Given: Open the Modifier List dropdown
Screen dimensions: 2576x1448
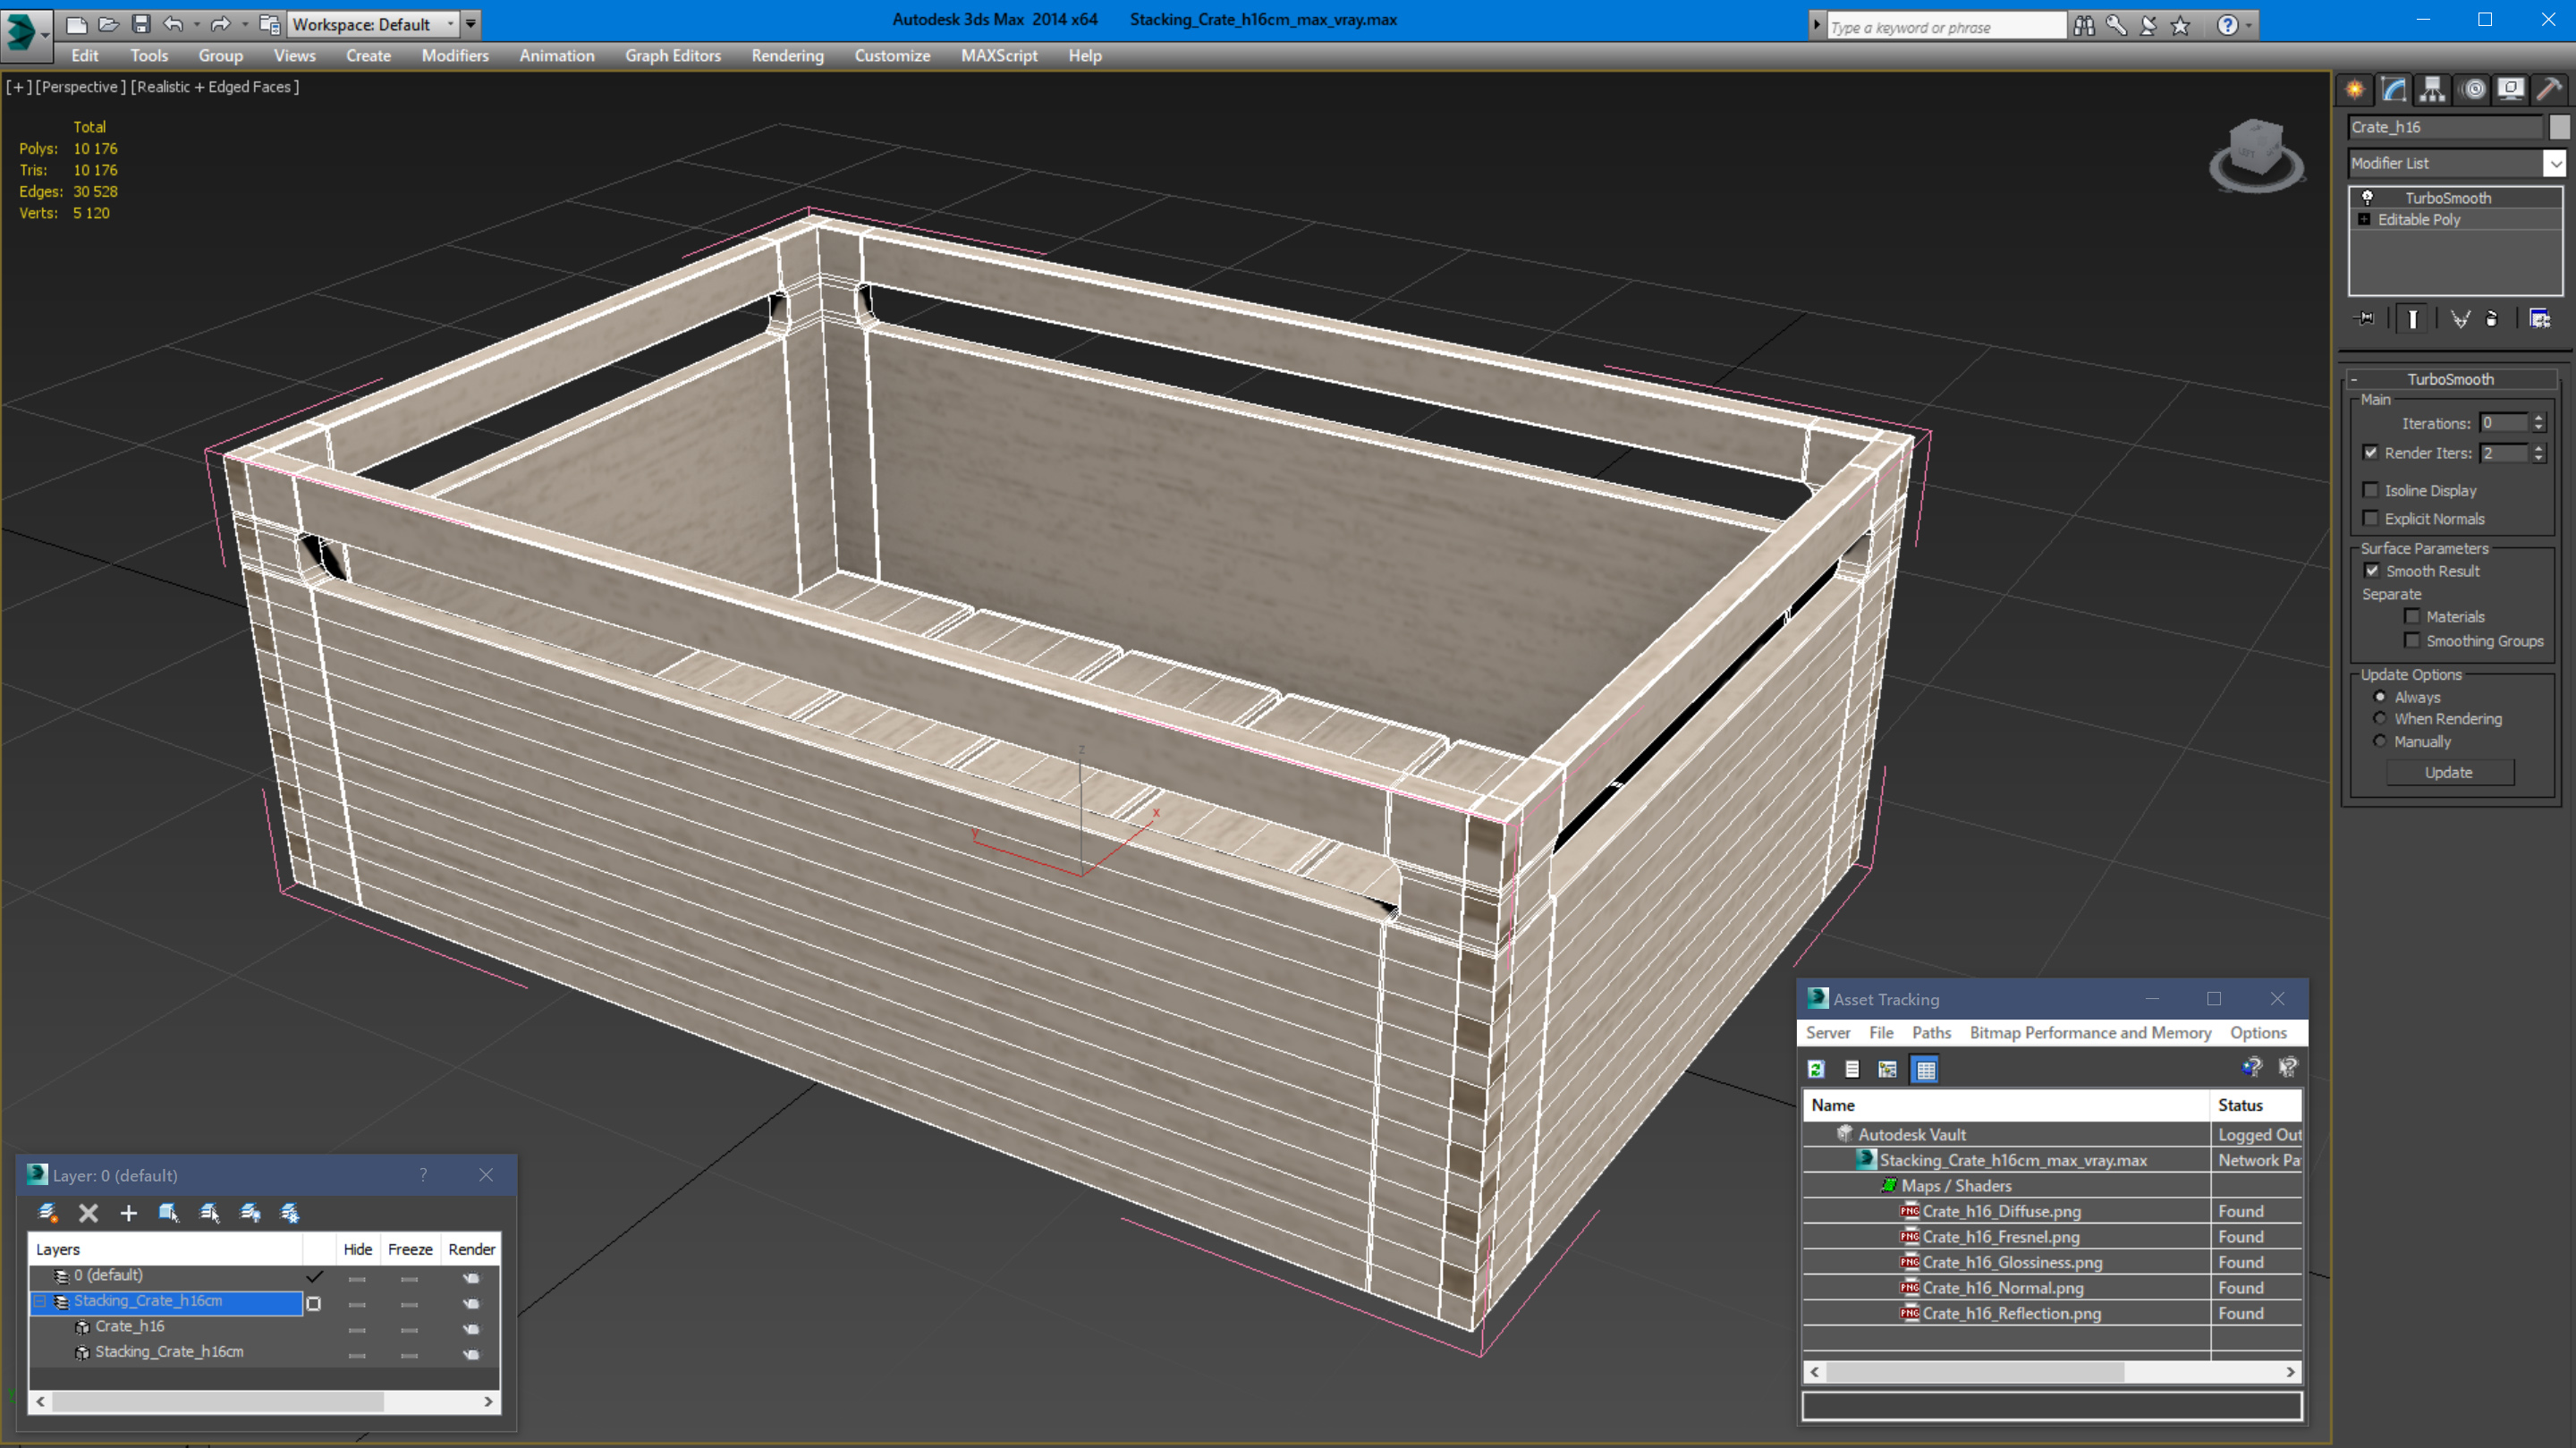Looking at the screenshot, I should click(x=2555, y=163).
